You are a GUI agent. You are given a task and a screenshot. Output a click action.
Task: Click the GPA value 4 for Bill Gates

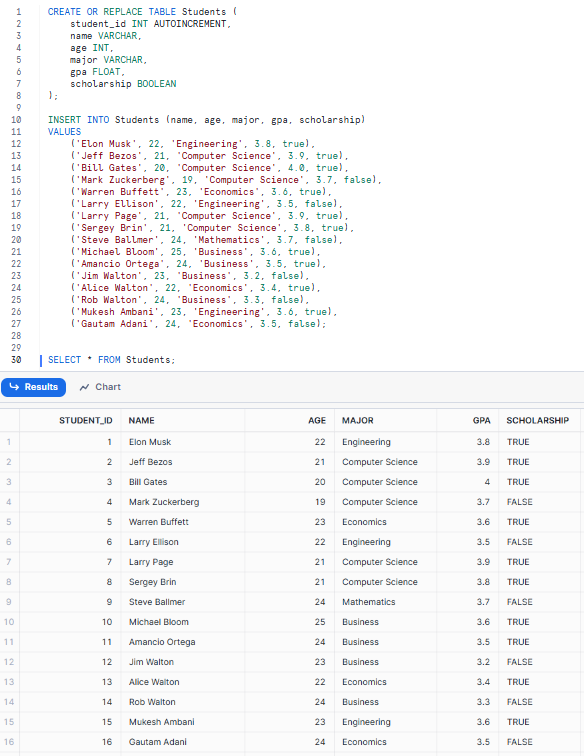[487, 482]
